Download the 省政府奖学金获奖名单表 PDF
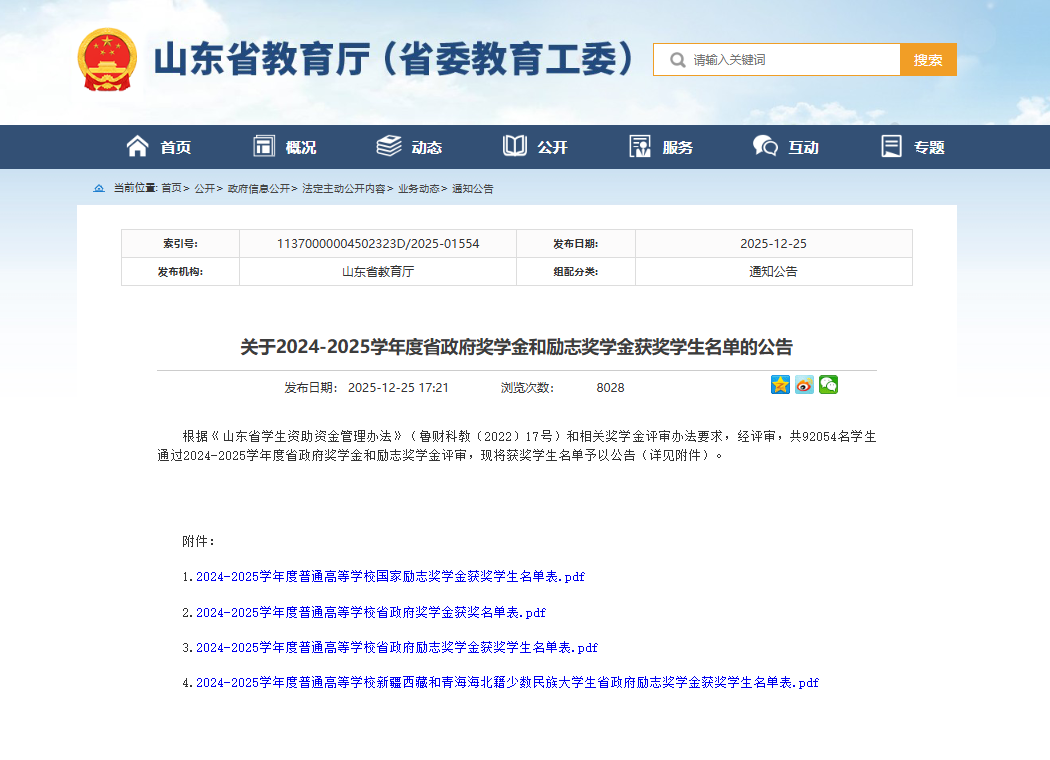This screenshot has width=1050, height=760. tap(370, 612)
